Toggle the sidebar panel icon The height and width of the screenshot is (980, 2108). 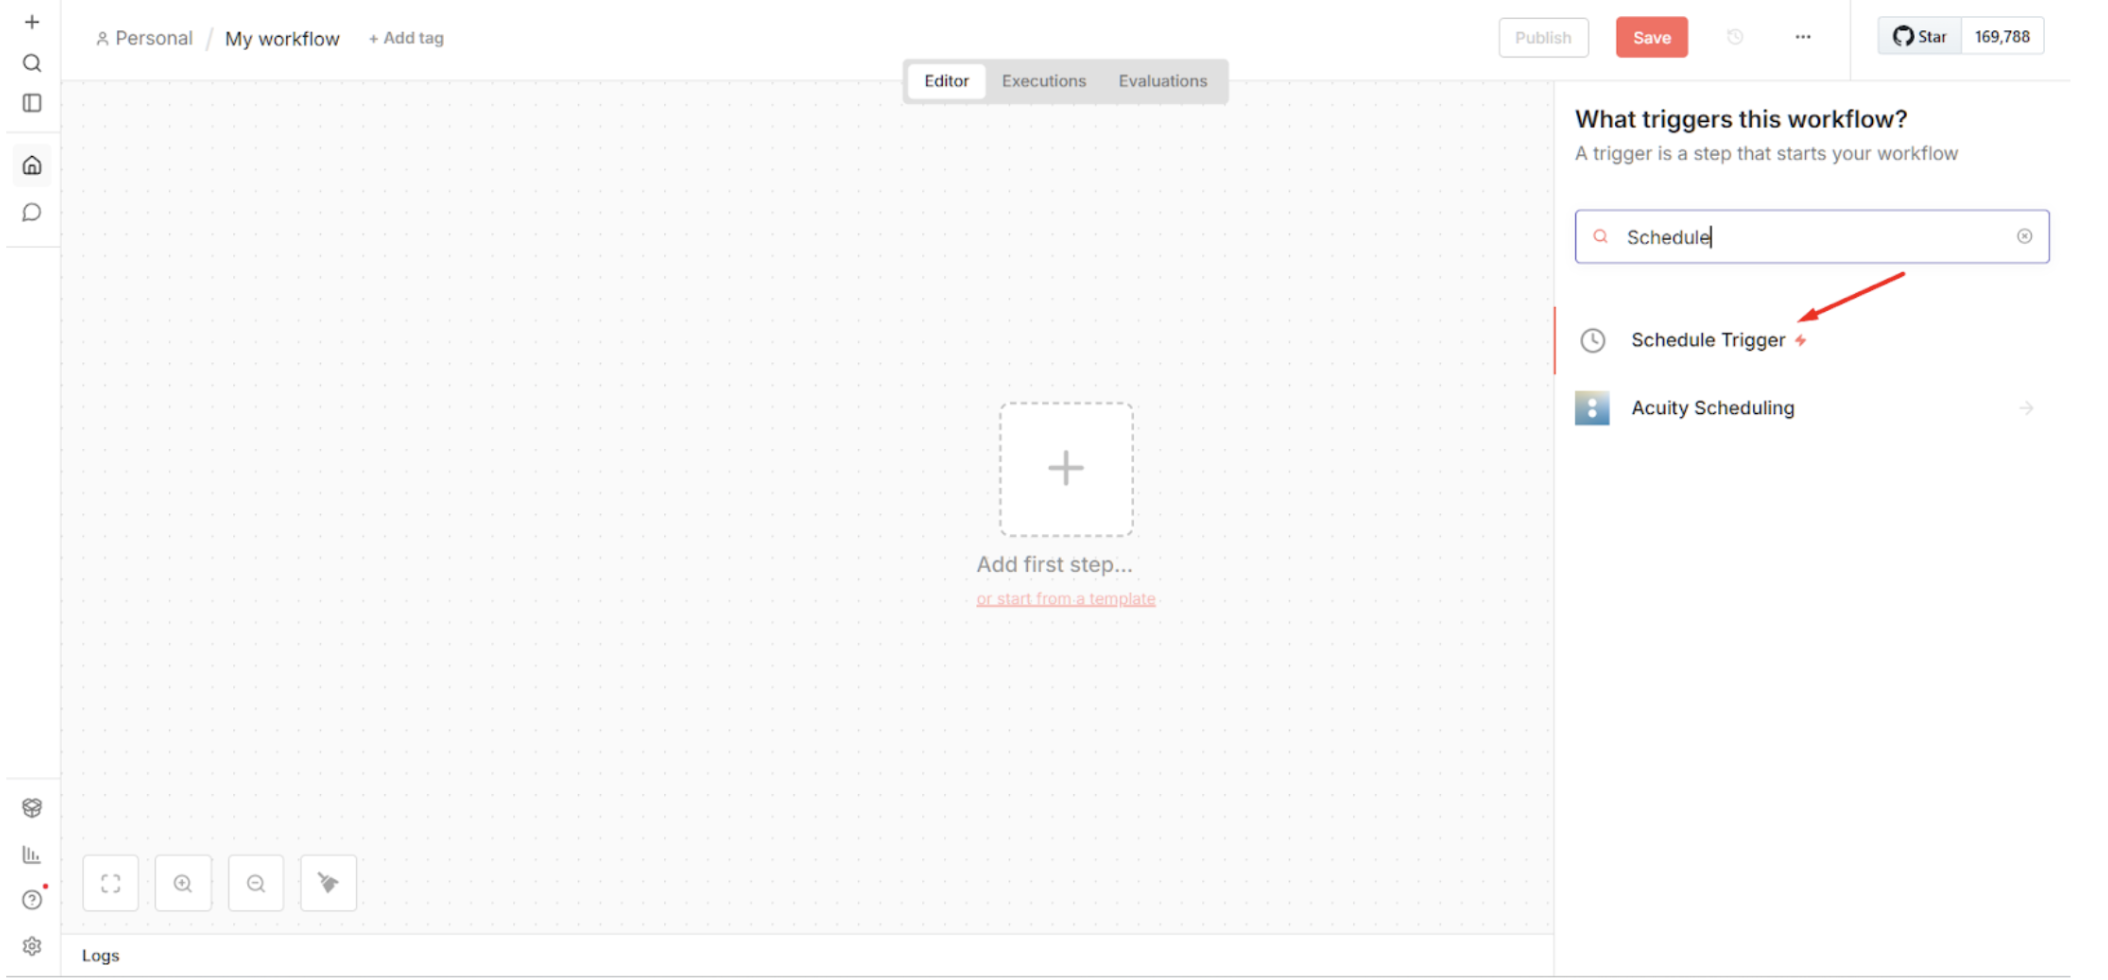[x=32, y=103]
